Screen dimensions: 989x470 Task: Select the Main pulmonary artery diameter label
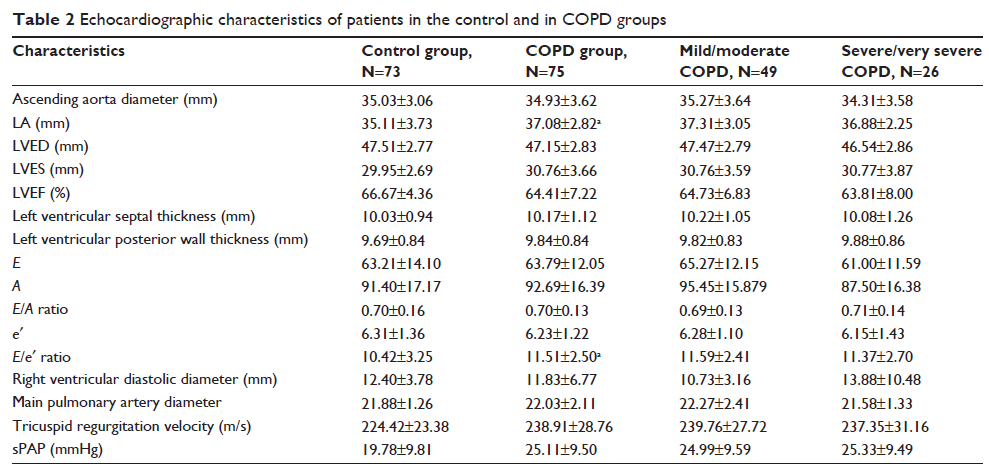[x=103, y=402]
